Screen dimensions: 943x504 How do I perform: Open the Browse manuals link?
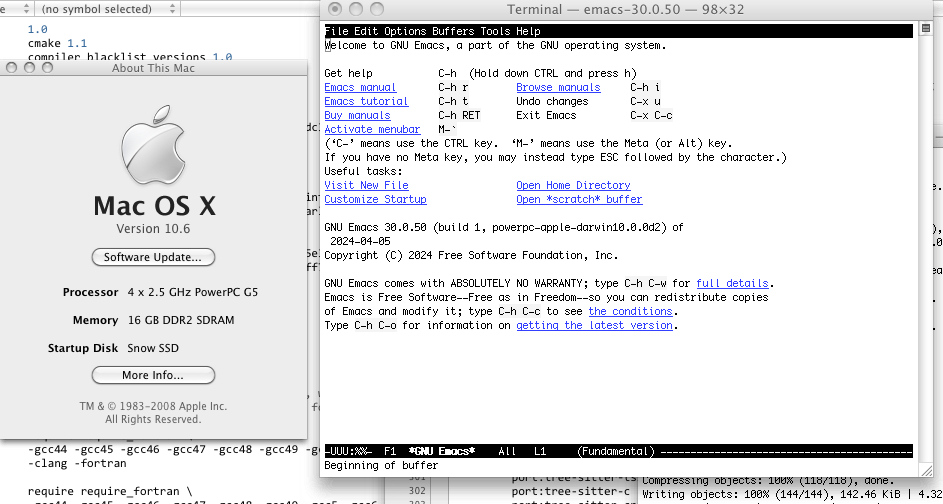click(x=558, y=87)
